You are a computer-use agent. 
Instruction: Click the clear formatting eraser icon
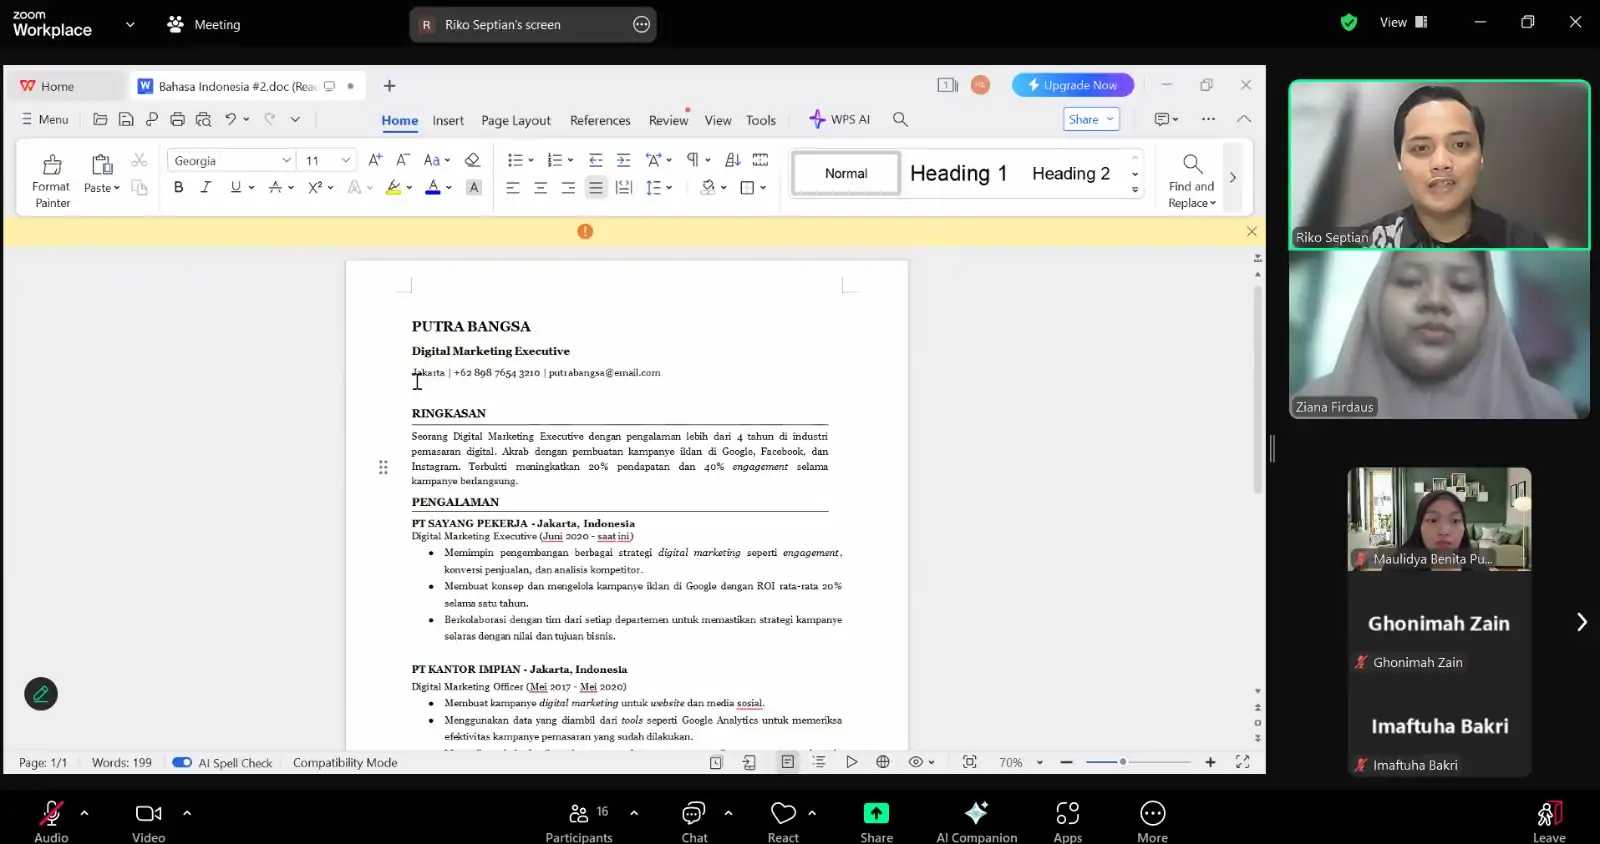(473, 160)
